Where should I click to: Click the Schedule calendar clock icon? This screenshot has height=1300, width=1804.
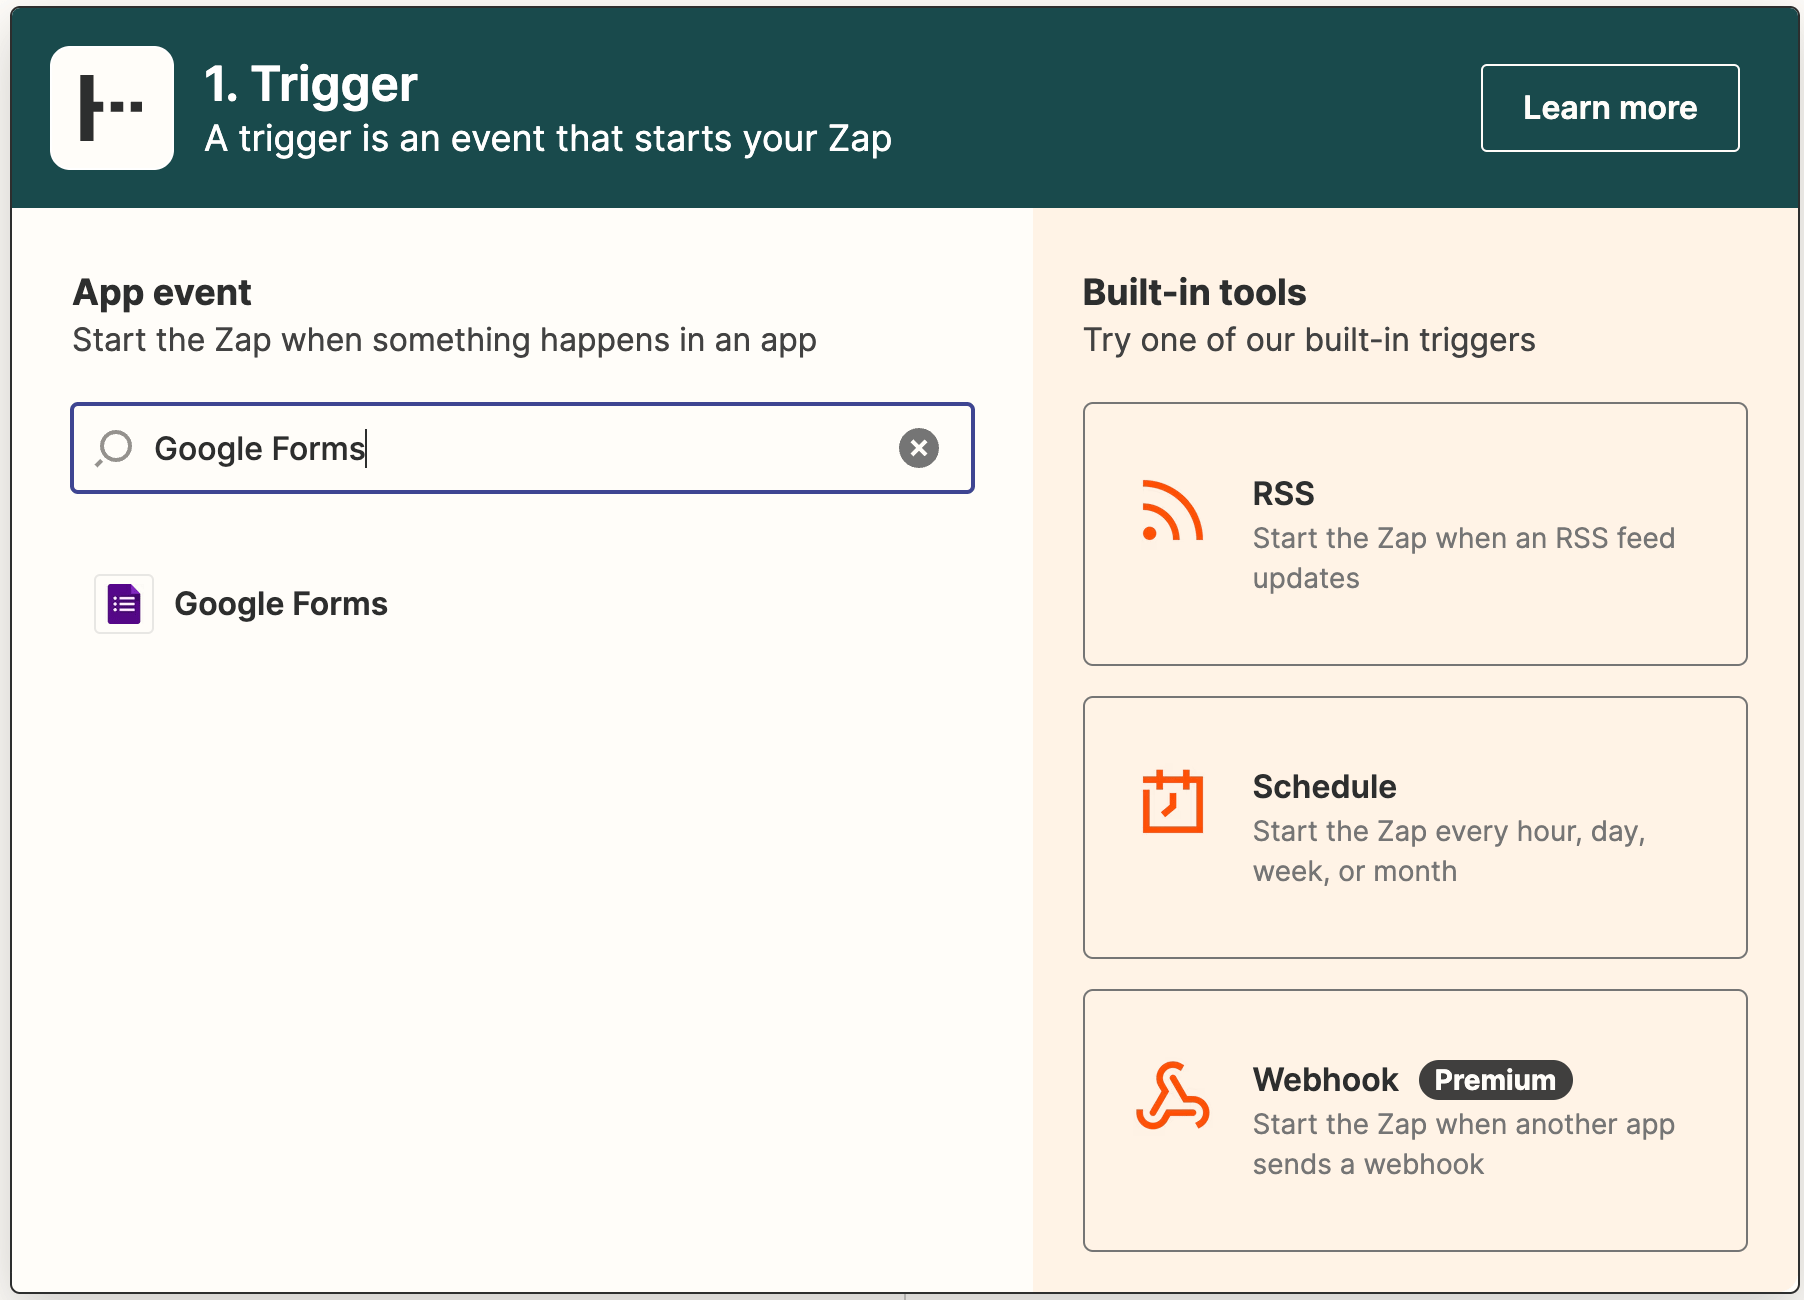1172,801
